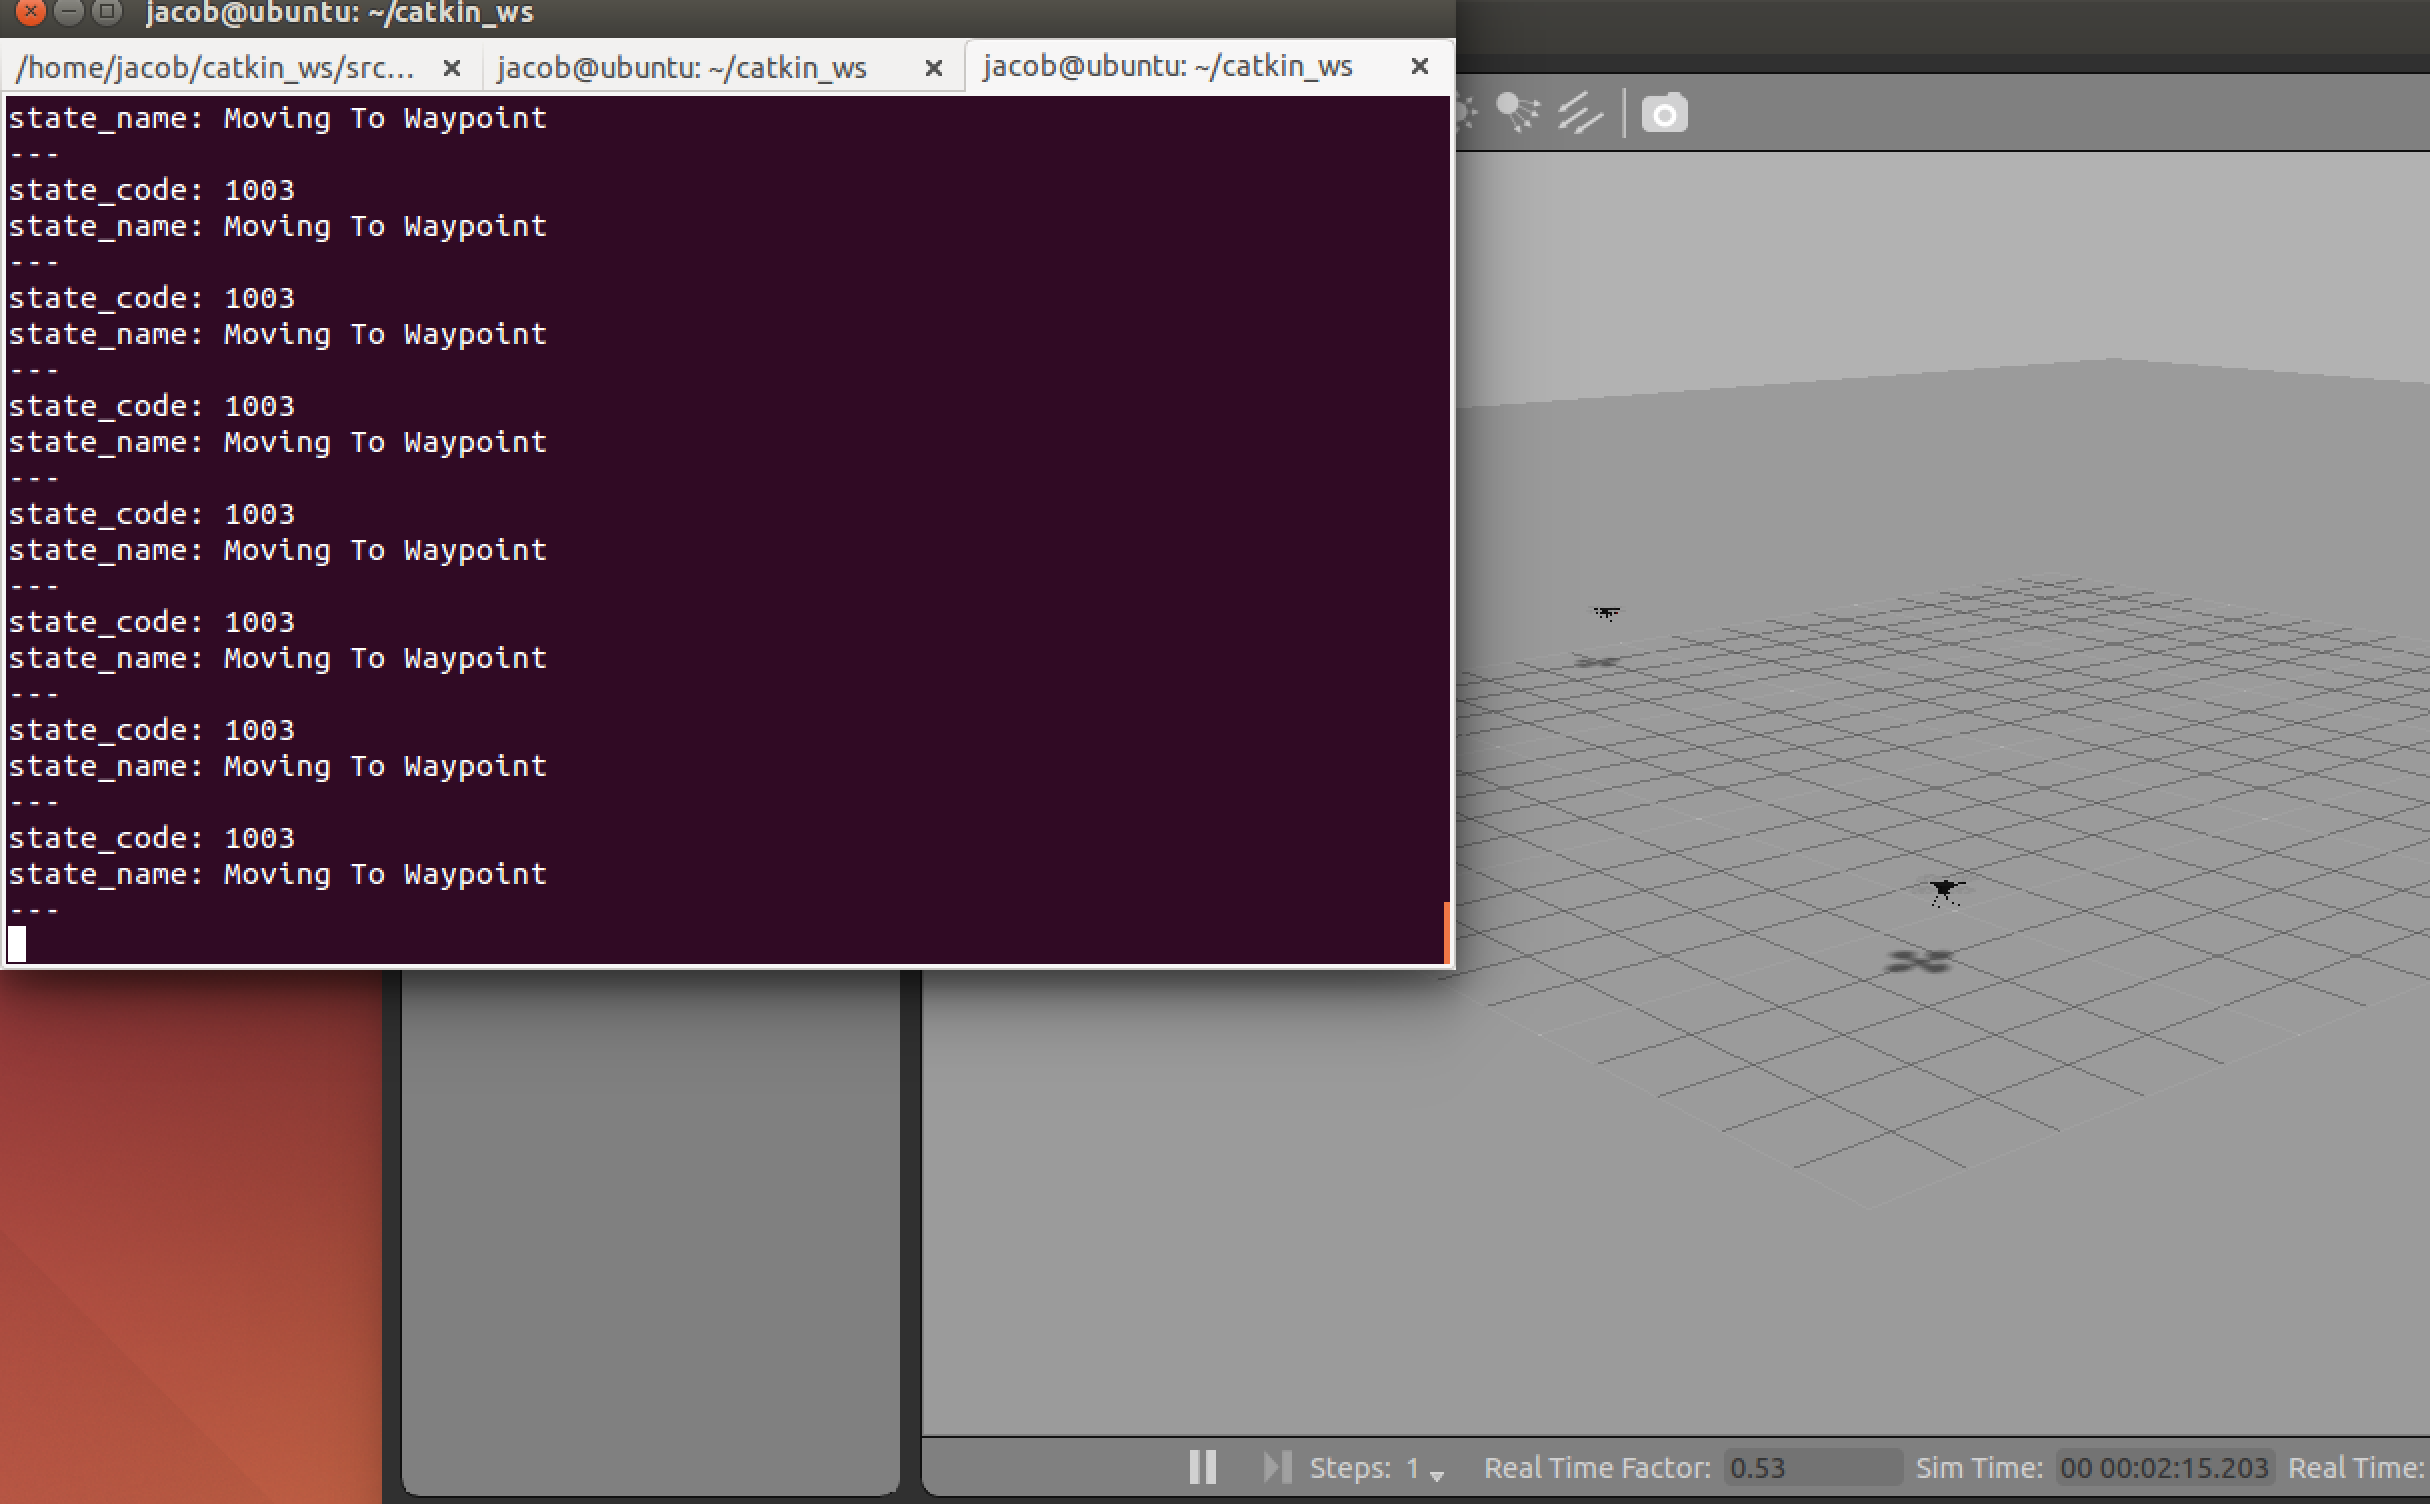The image size is (2430, 1504).
Task: Maximize the terminal window
Action: click(x=105, y=12)
